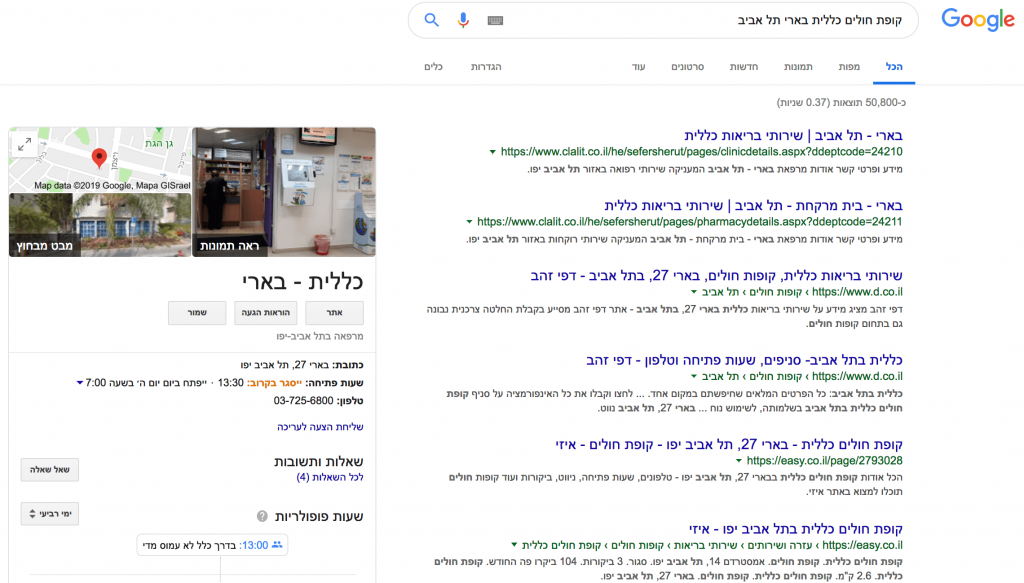Click the שאל שאלה ask question button
The width and height of the screenshot is (1024, 583).
(x=50, y=469)
